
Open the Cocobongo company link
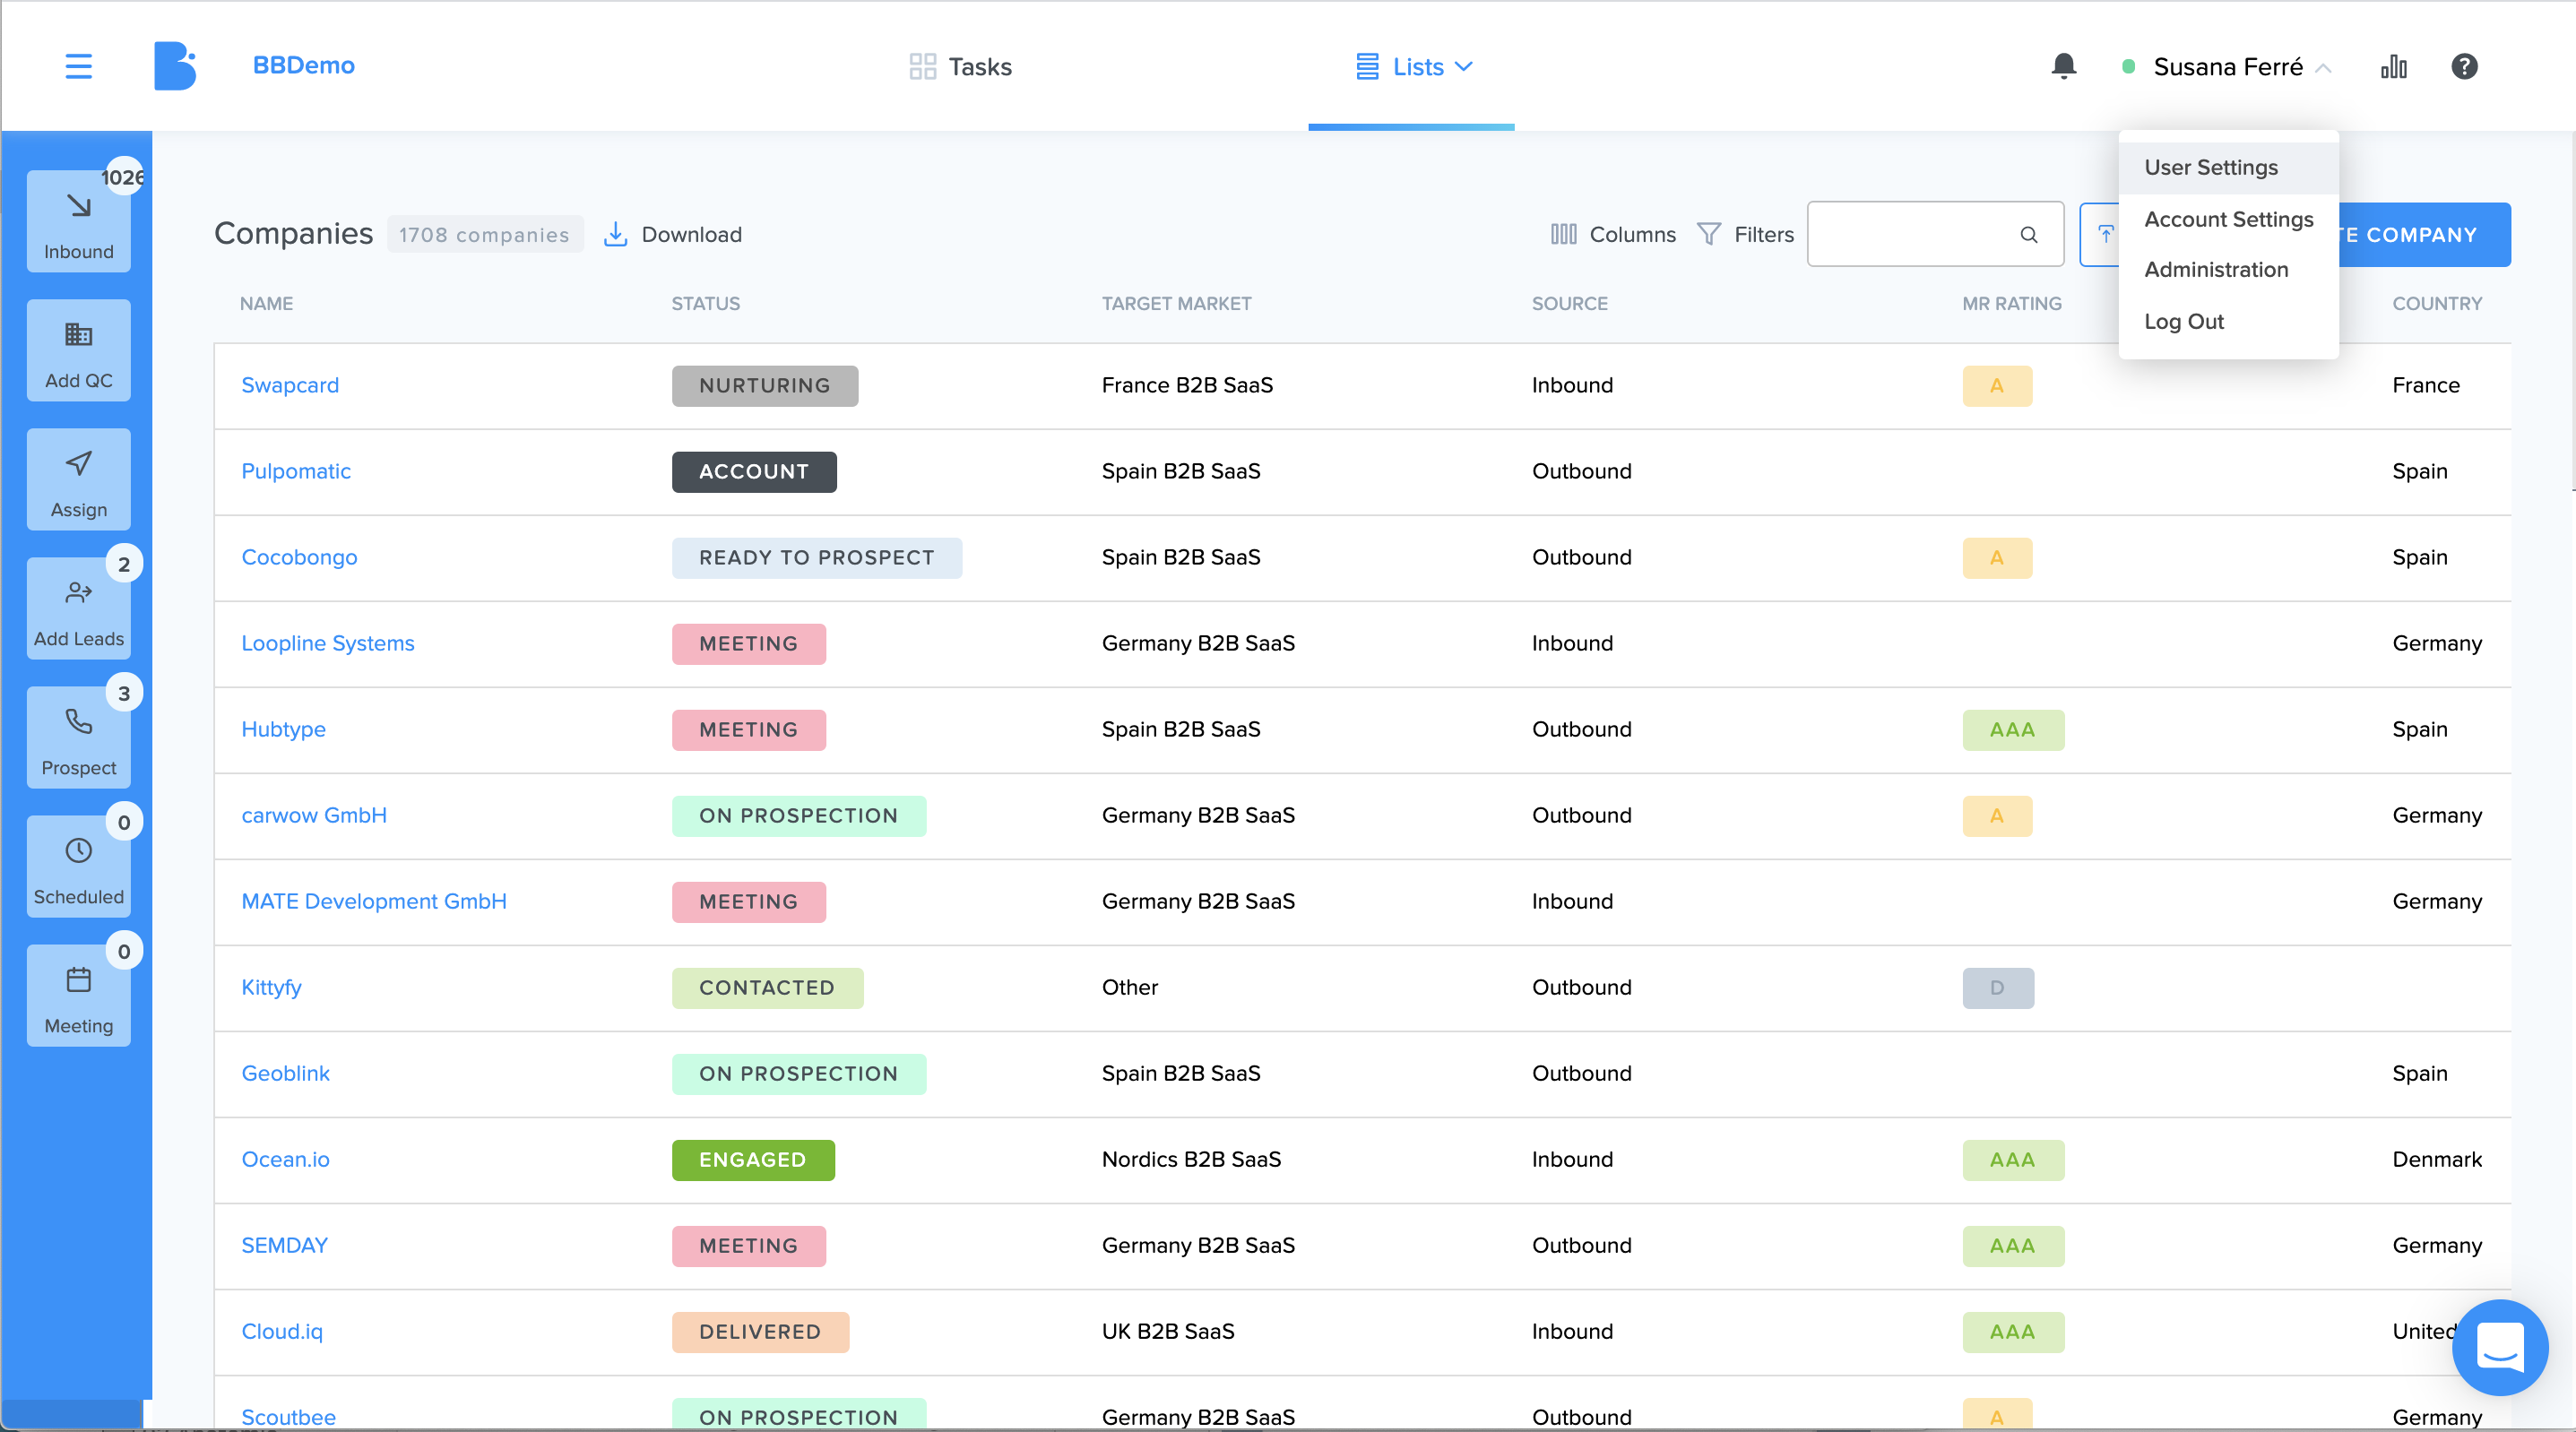click(x=299, y=557)
